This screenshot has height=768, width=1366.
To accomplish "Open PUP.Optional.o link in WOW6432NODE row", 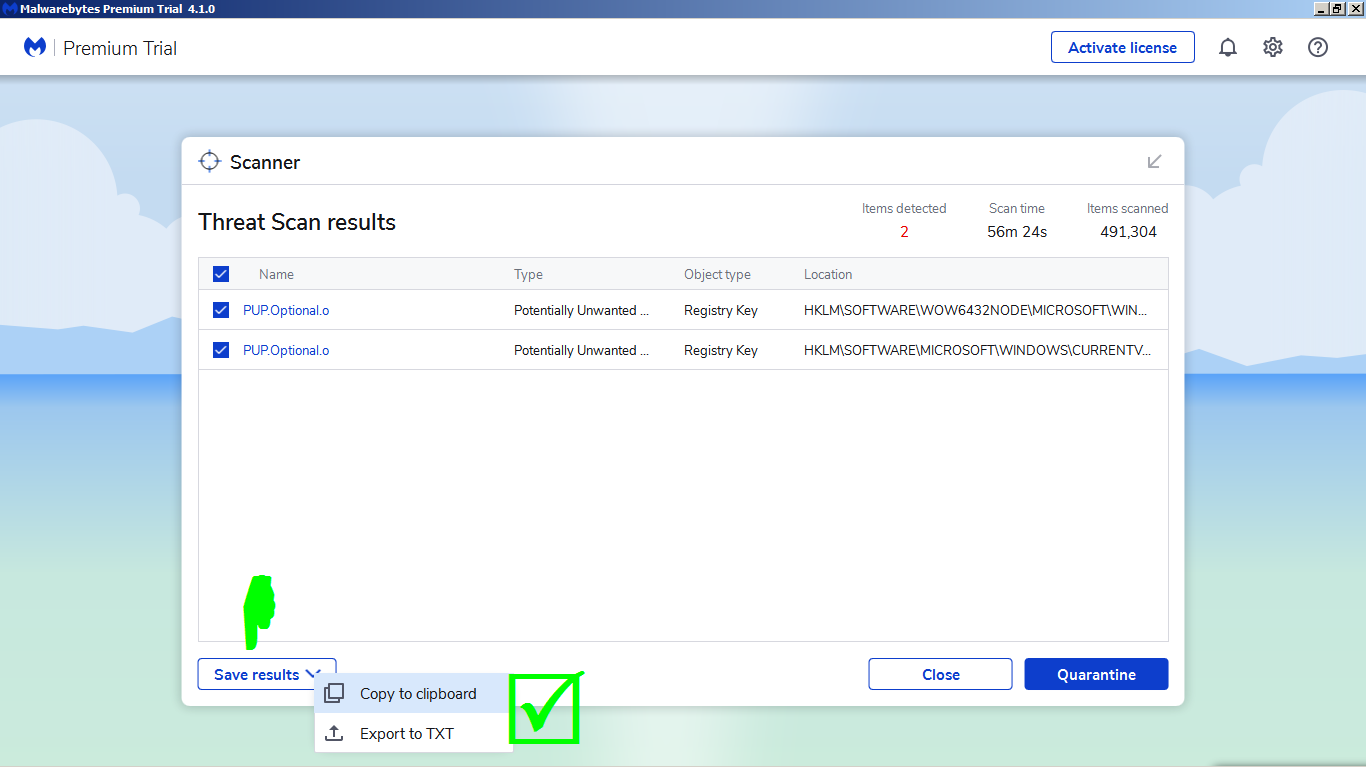I will [286, 310].
